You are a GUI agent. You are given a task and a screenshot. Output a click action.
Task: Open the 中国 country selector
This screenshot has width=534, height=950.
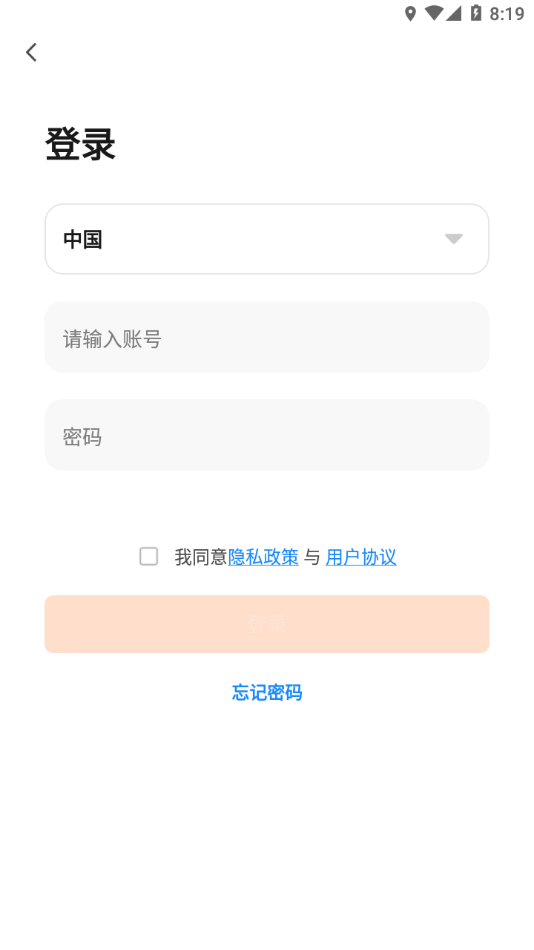(267, 239)
